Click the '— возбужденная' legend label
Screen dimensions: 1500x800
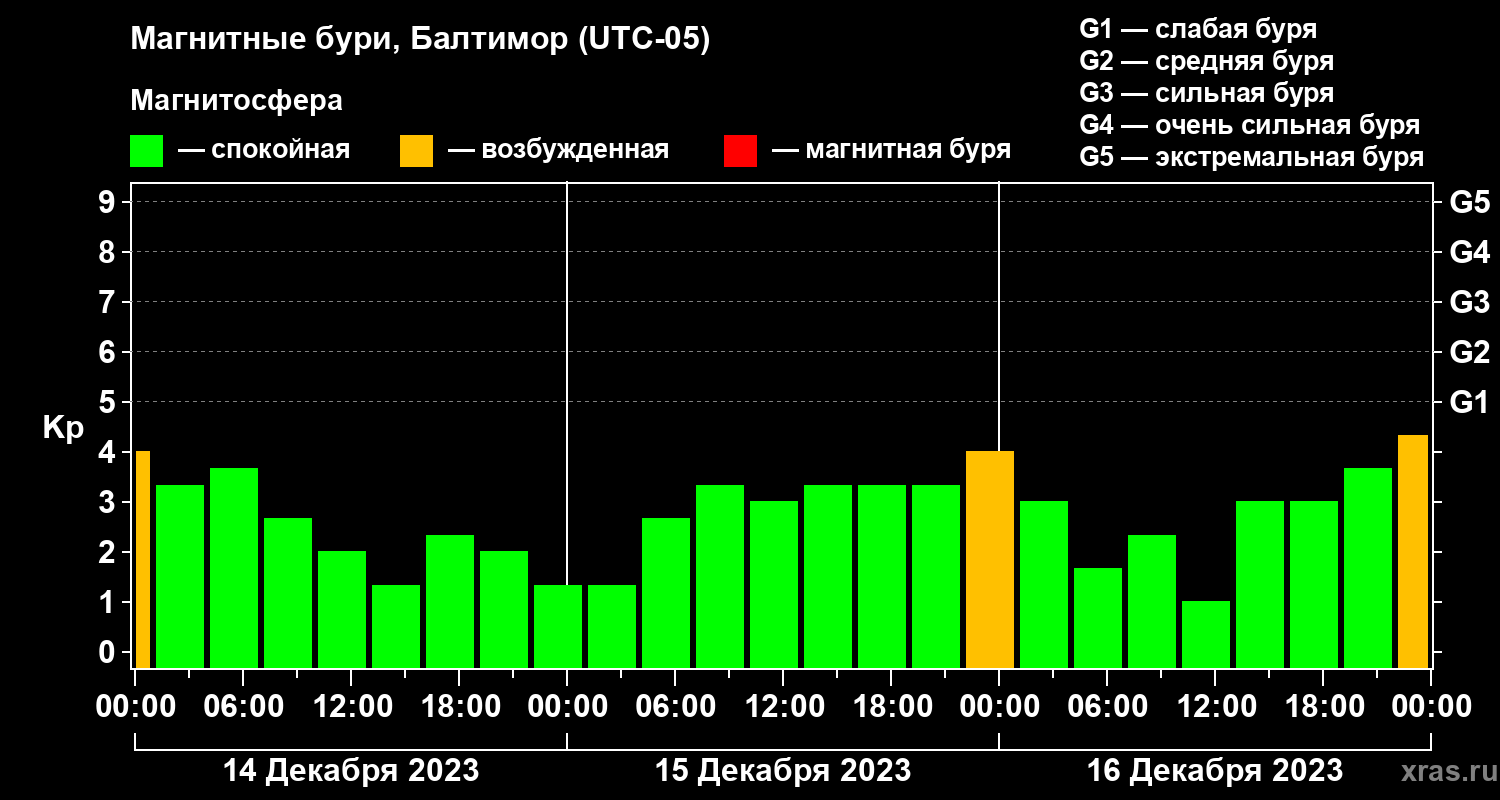pos(558,151)
